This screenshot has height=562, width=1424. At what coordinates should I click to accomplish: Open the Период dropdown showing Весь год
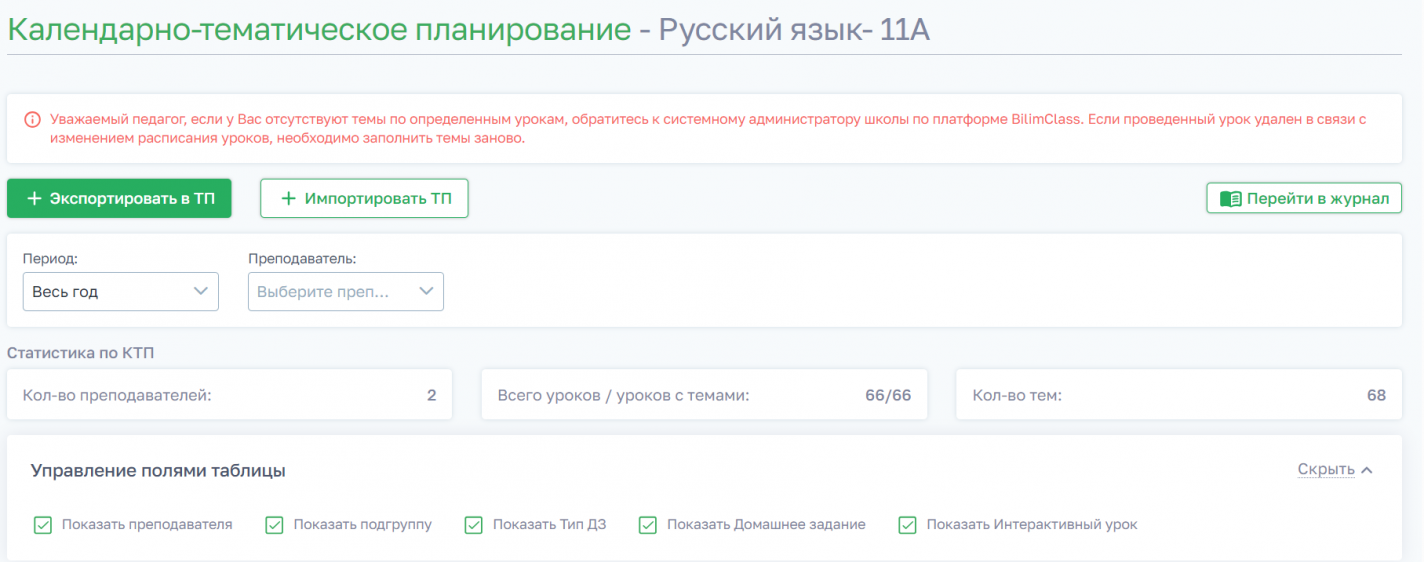pos(120,292)
